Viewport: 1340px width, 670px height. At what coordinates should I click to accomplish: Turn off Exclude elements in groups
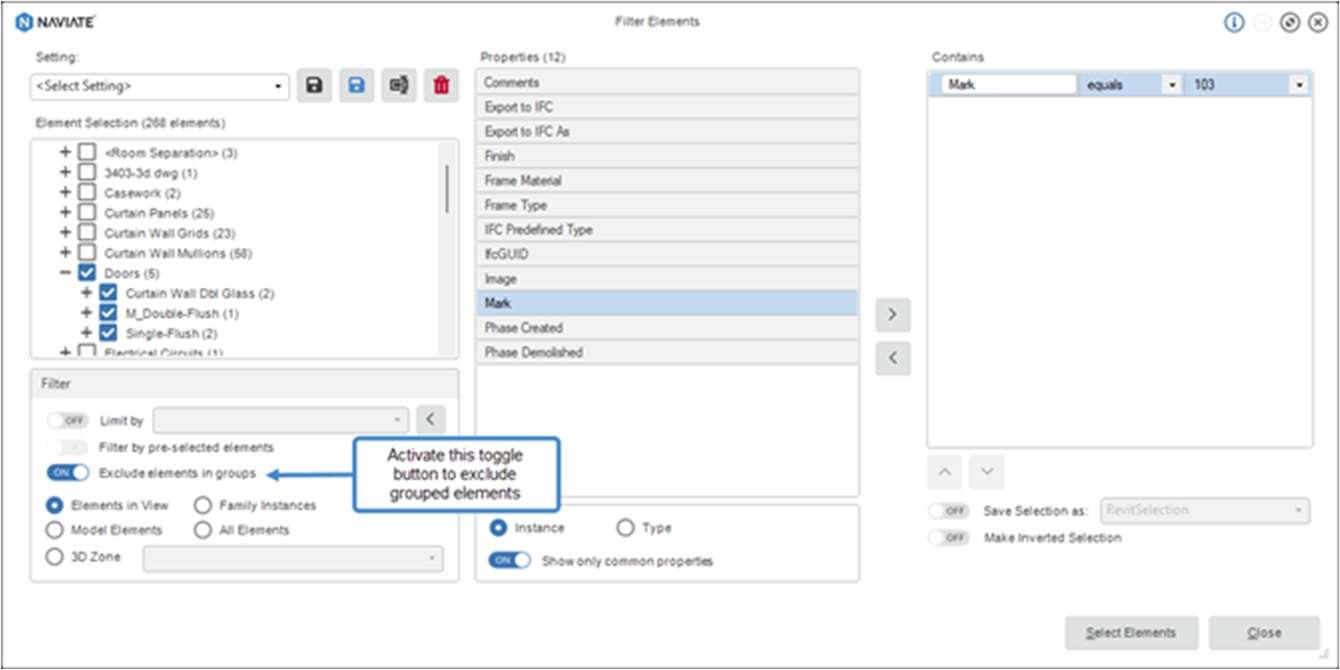click(x=68, y=473)
